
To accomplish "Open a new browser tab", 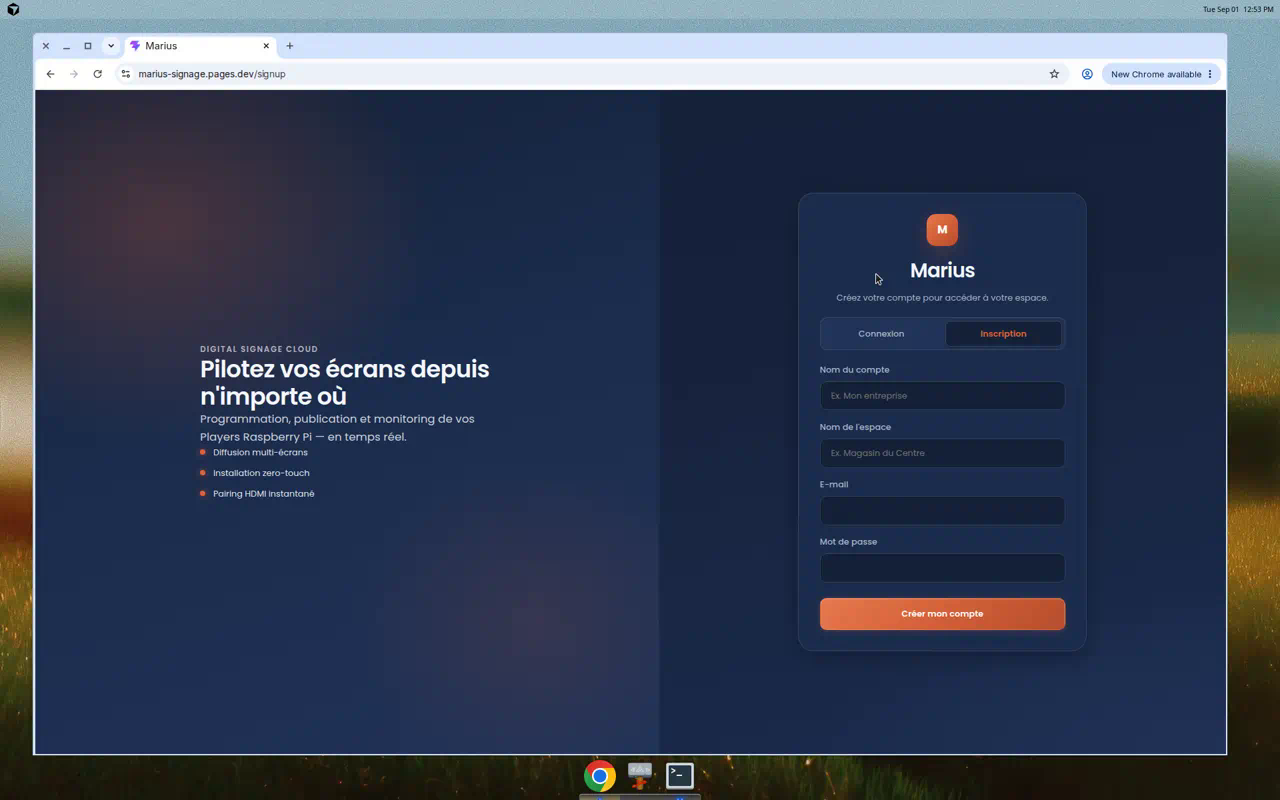I will [290, 46].
